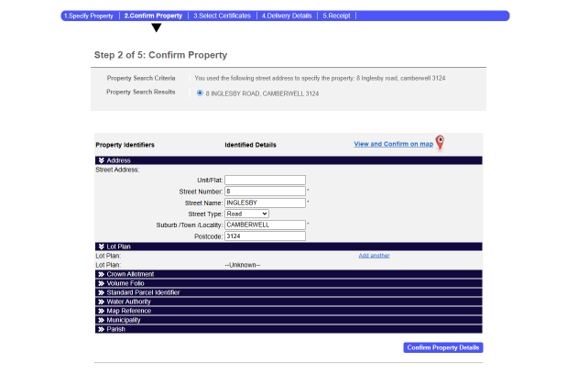567x373 pixels.
Task: Collapse the Address section
Action: (289, 160)
